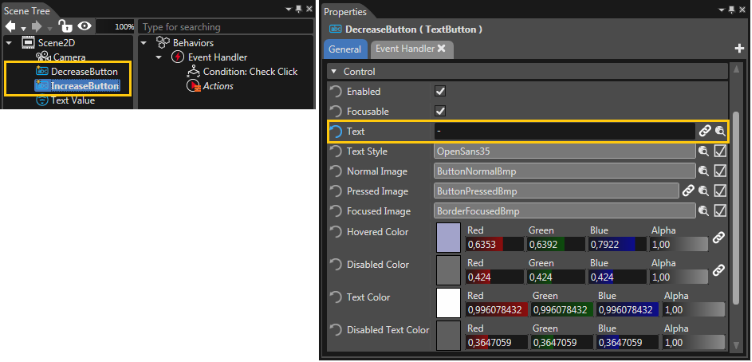Click the back arrow in Scene Tree toolbar
This screenshot has height=362, width=752.
pyautogui.click(x=11, y=27)
